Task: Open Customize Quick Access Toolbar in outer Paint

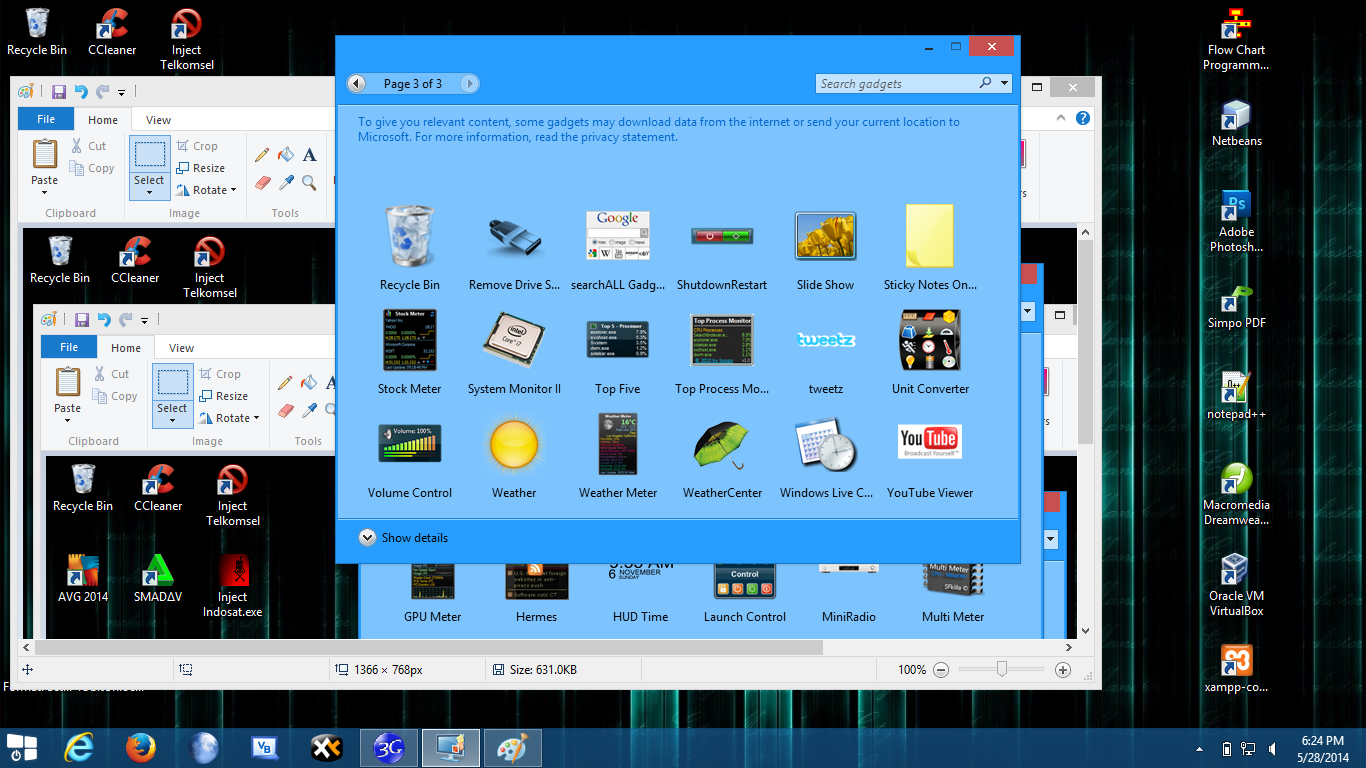Action: tap(122, 93)
